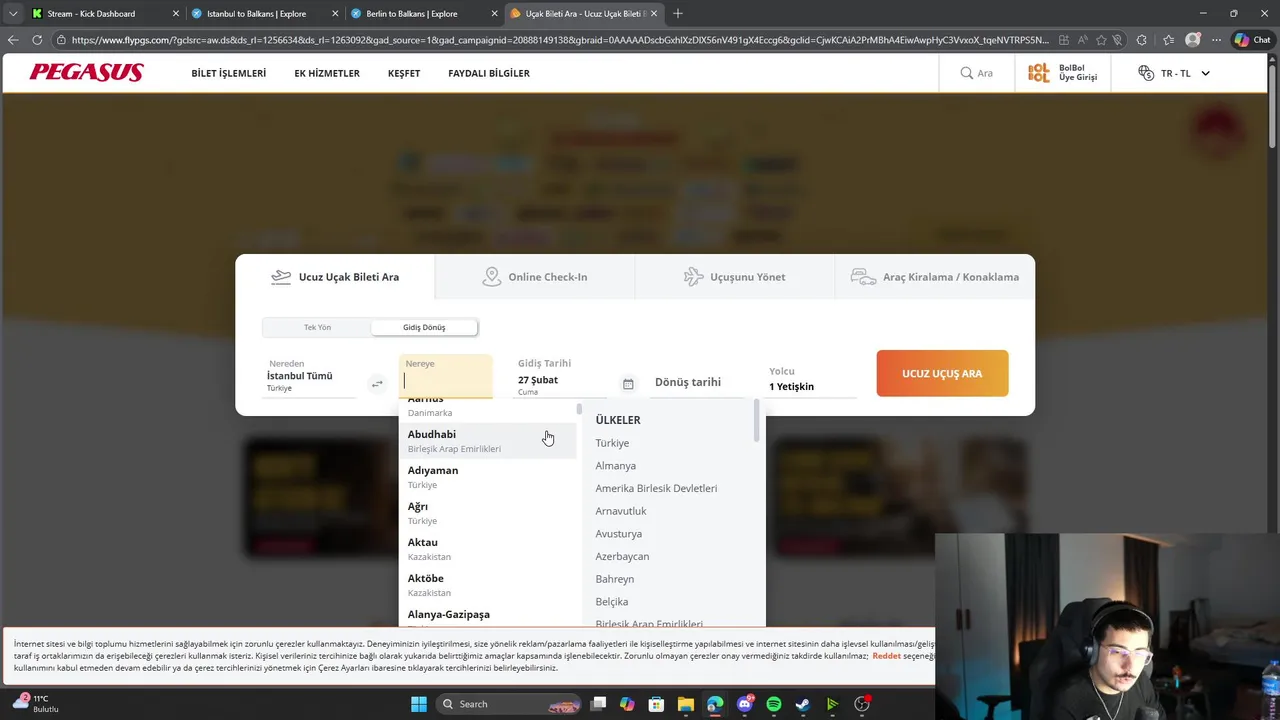Click the Nereye destination input field
The width and height of the screenshot is (1280, 720).
[x=445, y=376]
